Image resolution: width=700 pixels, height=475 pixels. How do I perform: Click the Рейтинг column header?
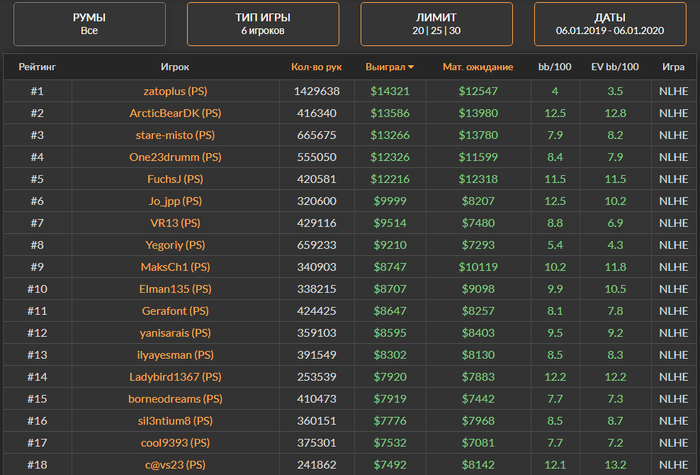tap(37, 67)
